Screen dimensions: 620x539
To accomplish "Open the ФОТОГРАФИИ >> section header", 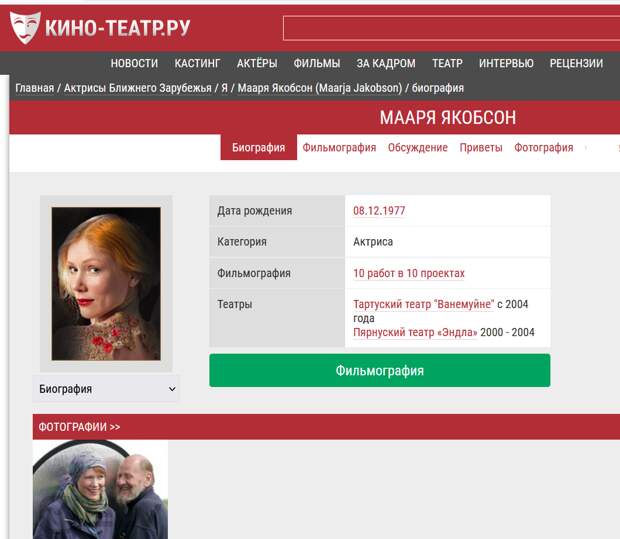I will coord(79,427).
